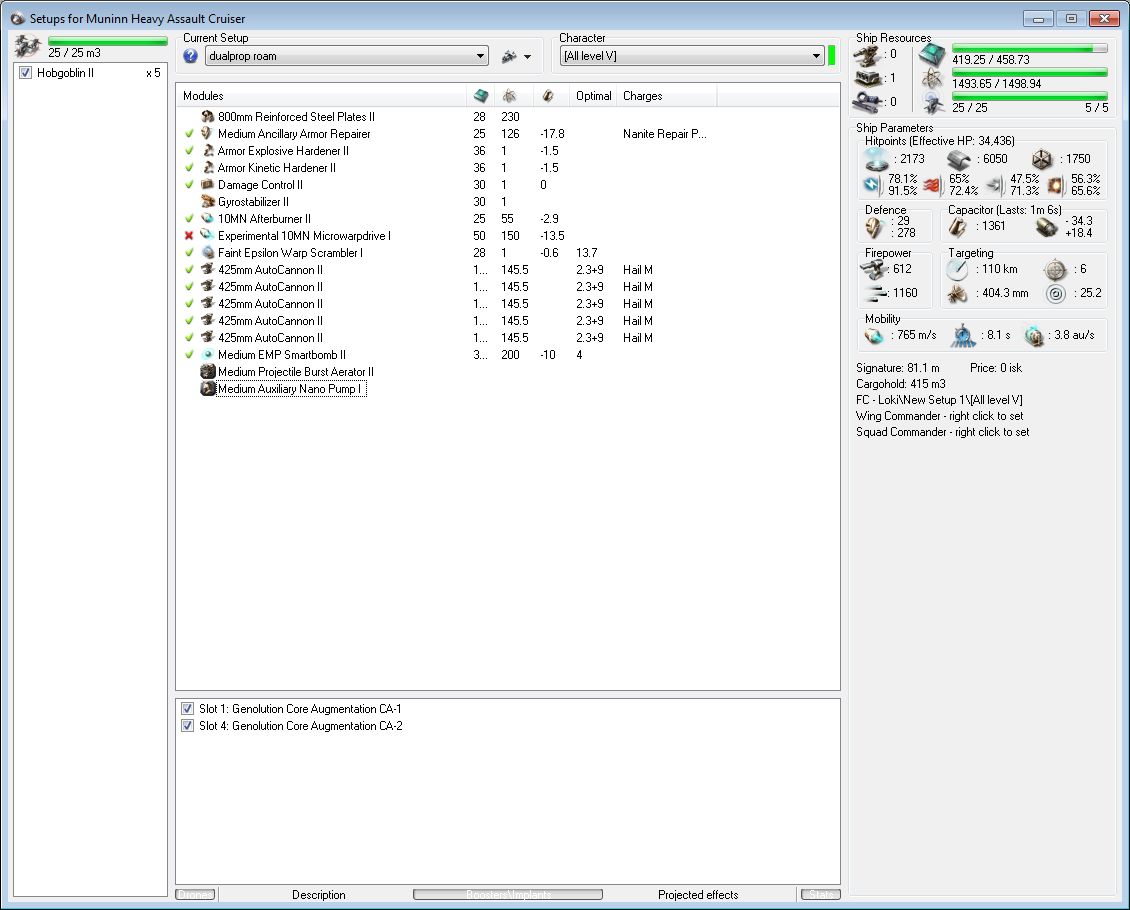Open the dropdown arrow beside the ship icon
The width and height of the screenshot is (1130, 910).
click(x=528, y=57)
